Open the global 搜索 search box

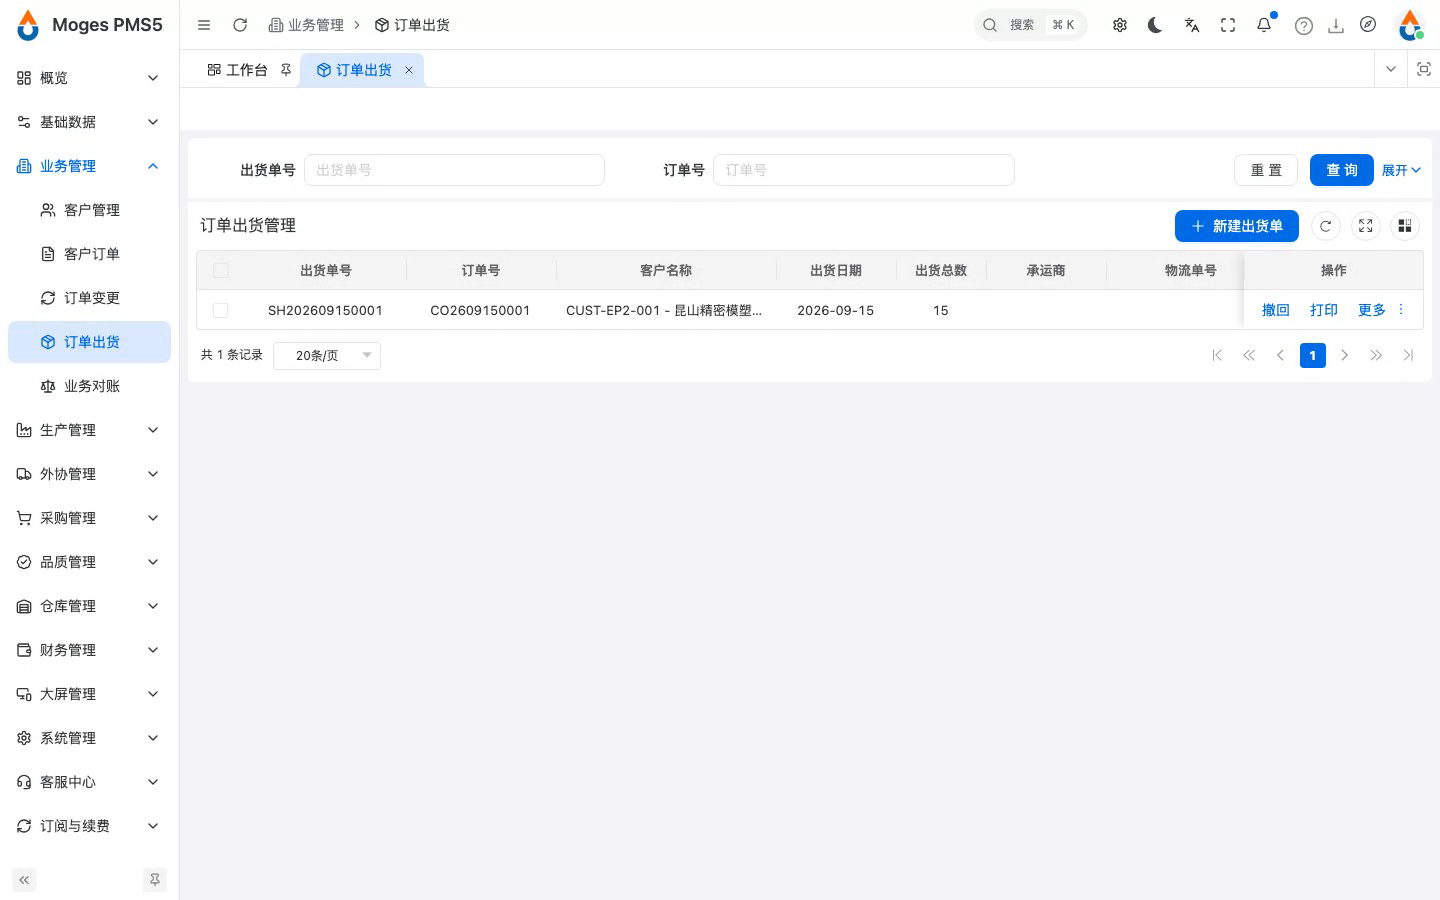(x=1030, y=25)
